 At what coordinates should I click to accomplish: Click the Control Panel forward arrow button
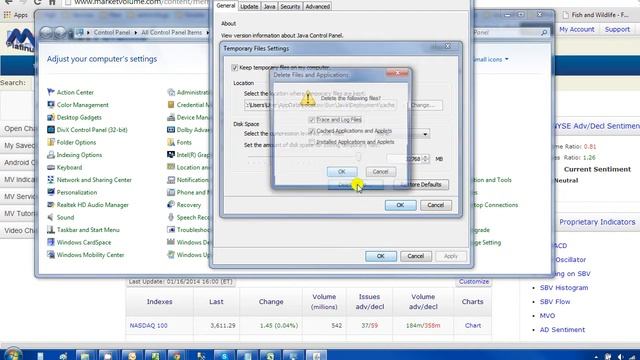(x=60, y=32)
